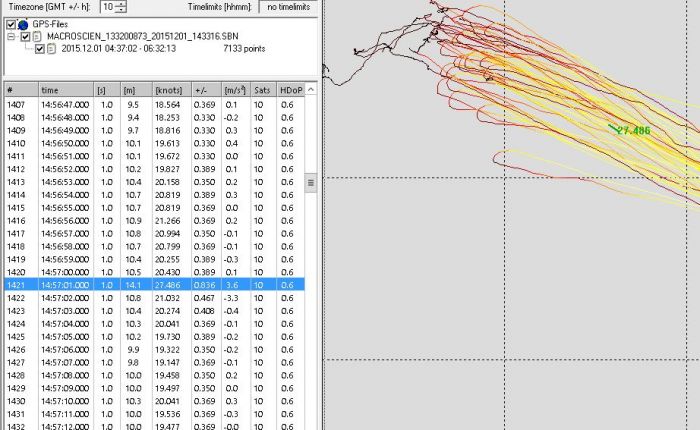The height and width of the screenshot is (430, 700).
Task: Click the MACROSCIEN file document icon
Action: 38,36
